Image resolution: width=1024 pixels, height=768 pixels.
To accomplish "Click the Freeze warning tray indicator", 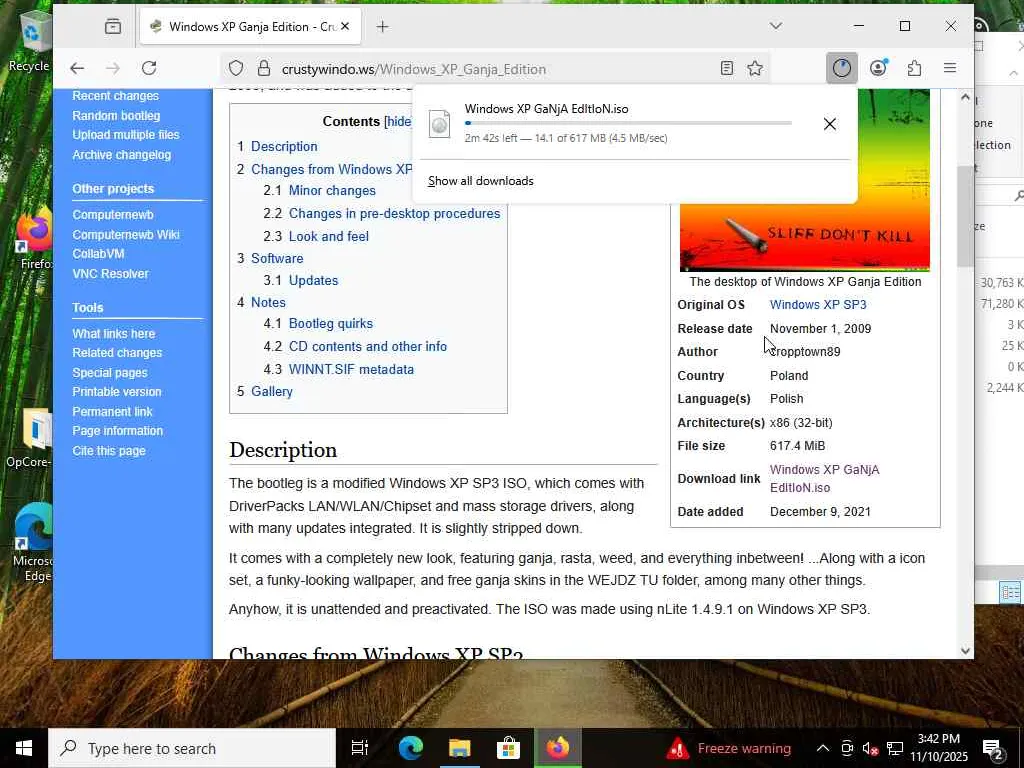I will tap(729, 748).
